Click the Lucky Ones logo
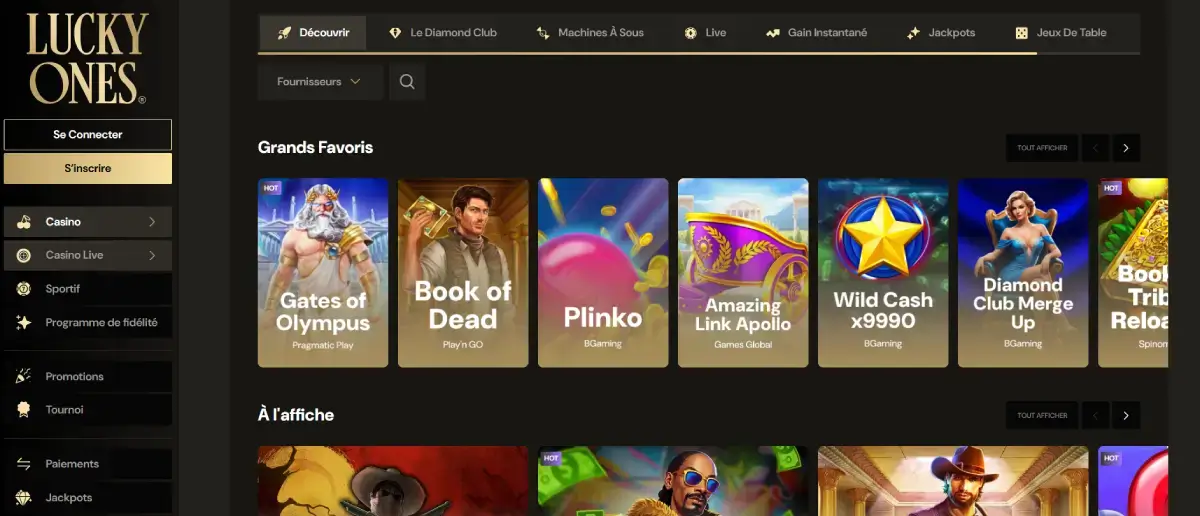1200x516 pixels. (x=87, y=58)
